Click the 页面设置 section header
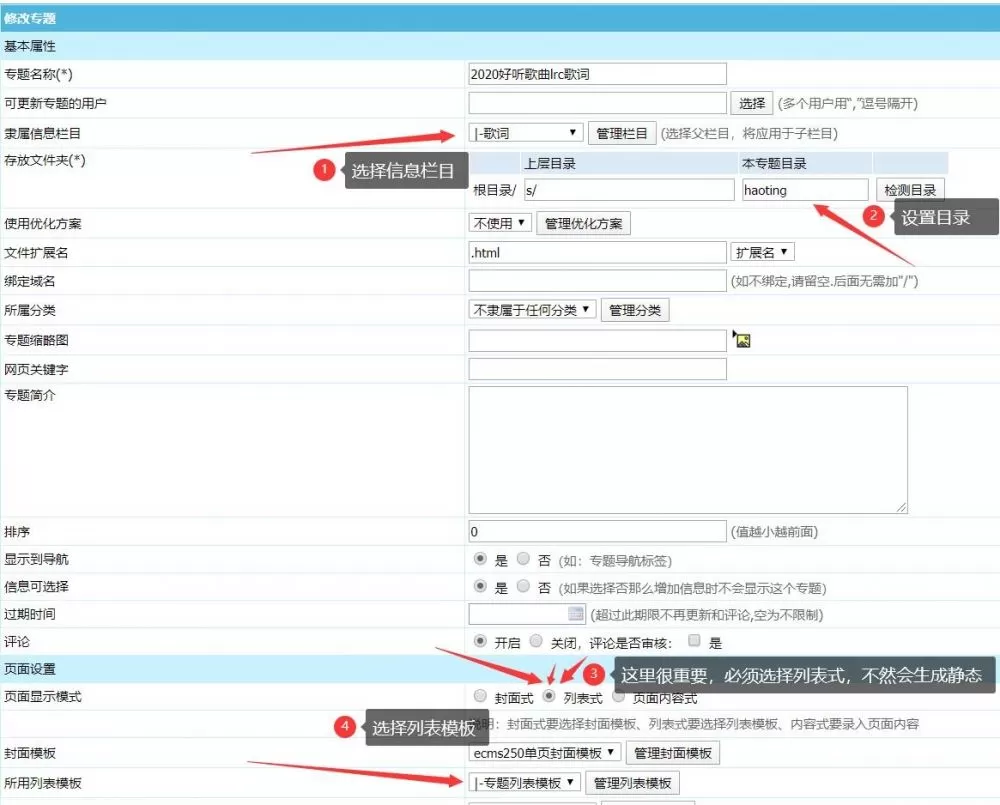This screenshot has height=805, width=1000. (30, 669)
